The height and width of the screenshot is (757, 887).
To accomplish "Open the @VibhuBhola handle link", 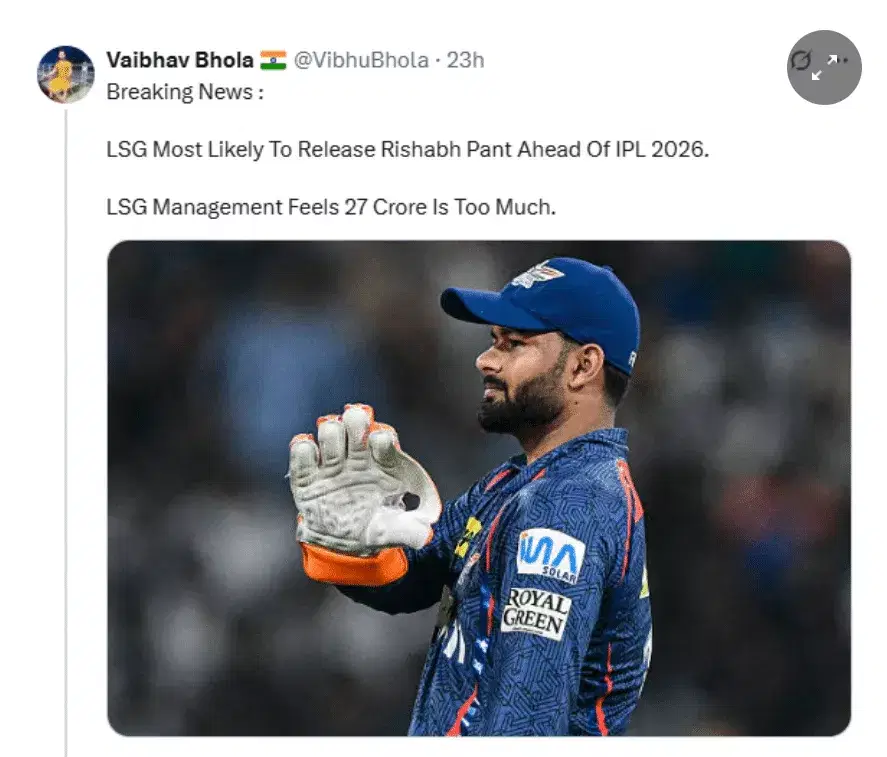I will (361, 60).
